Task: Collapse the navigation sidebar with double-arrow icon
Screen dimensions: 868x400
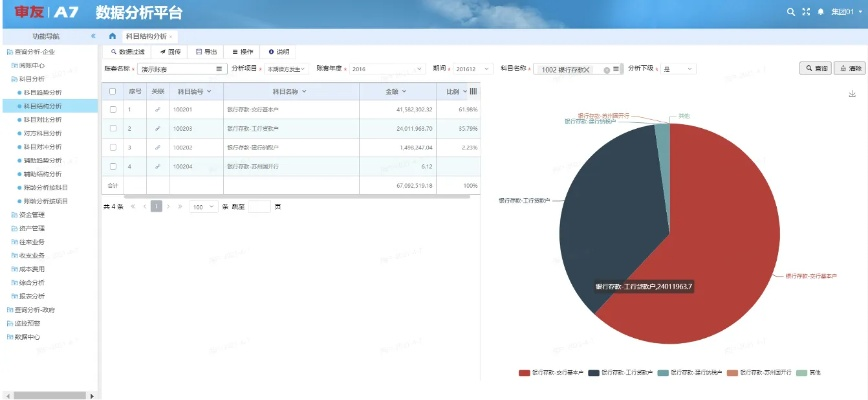Action: (93, 36)
